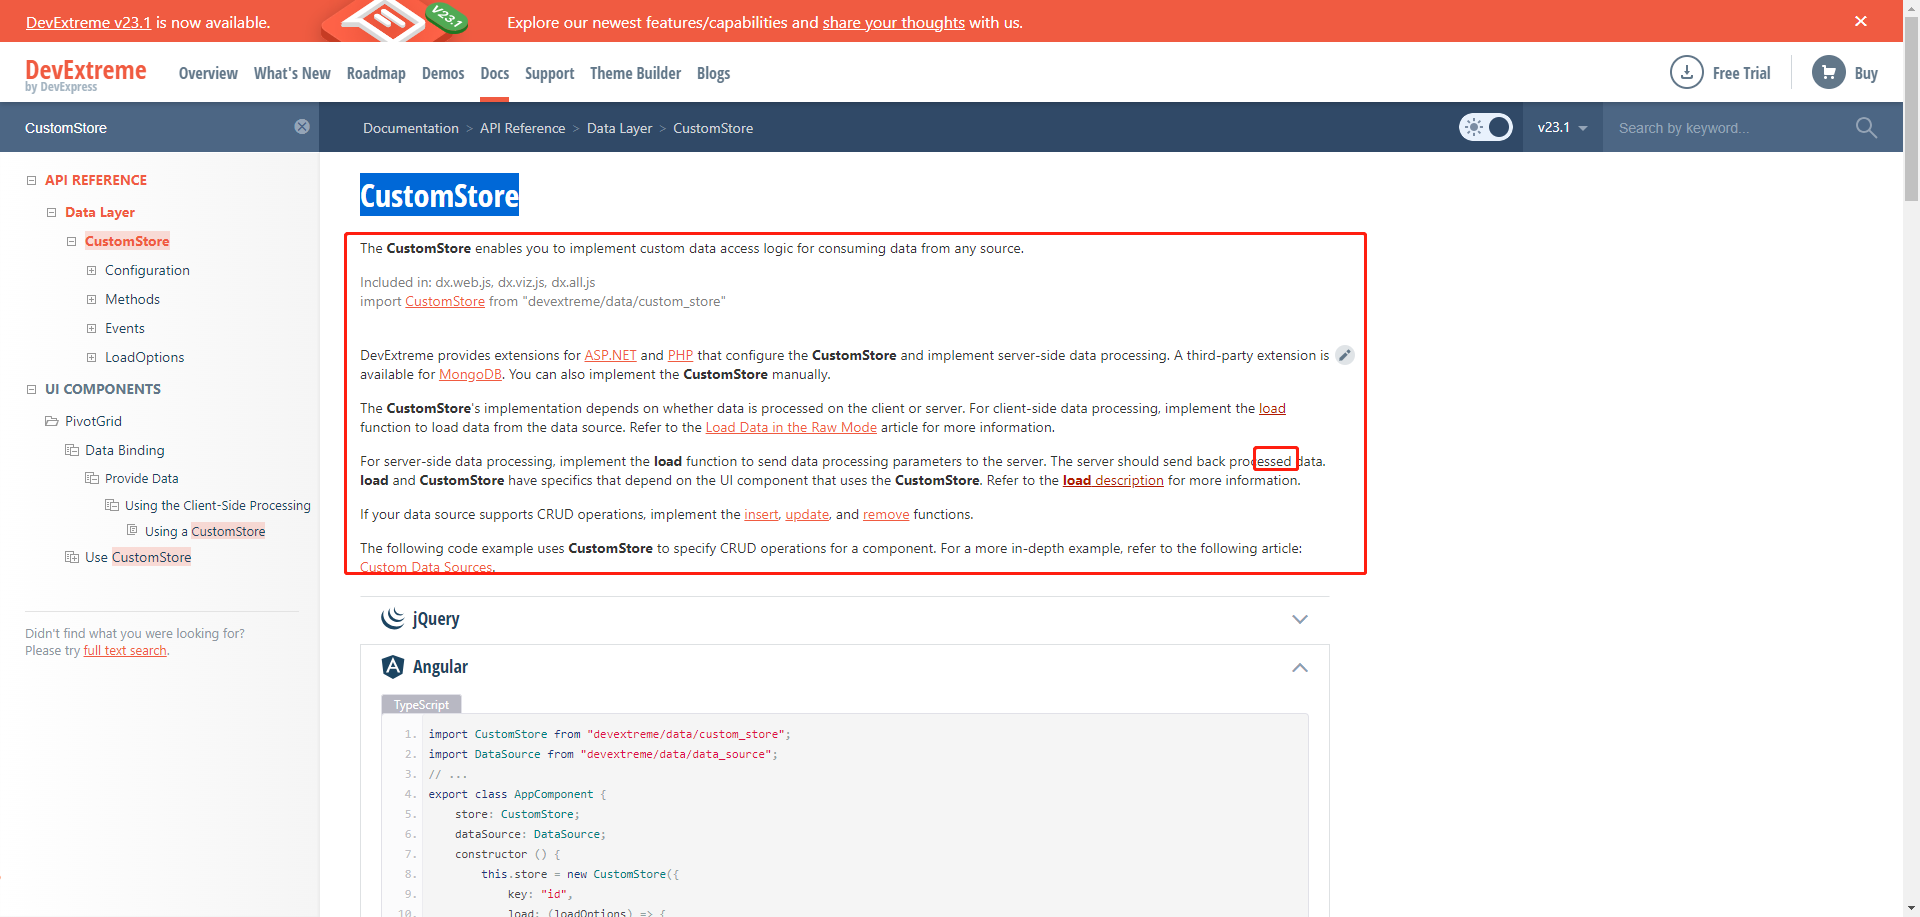The width and height of the screenshot is (1920, 917).
Task: Collapse the CustomStore tree node
Action: [x=71, y=241]
